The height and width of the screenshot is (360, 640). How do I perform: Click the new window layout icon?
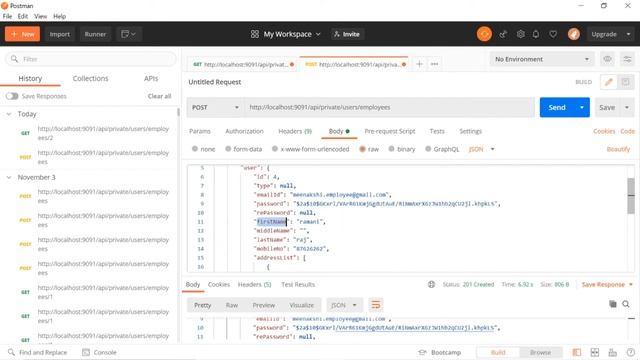pos(129,34)
